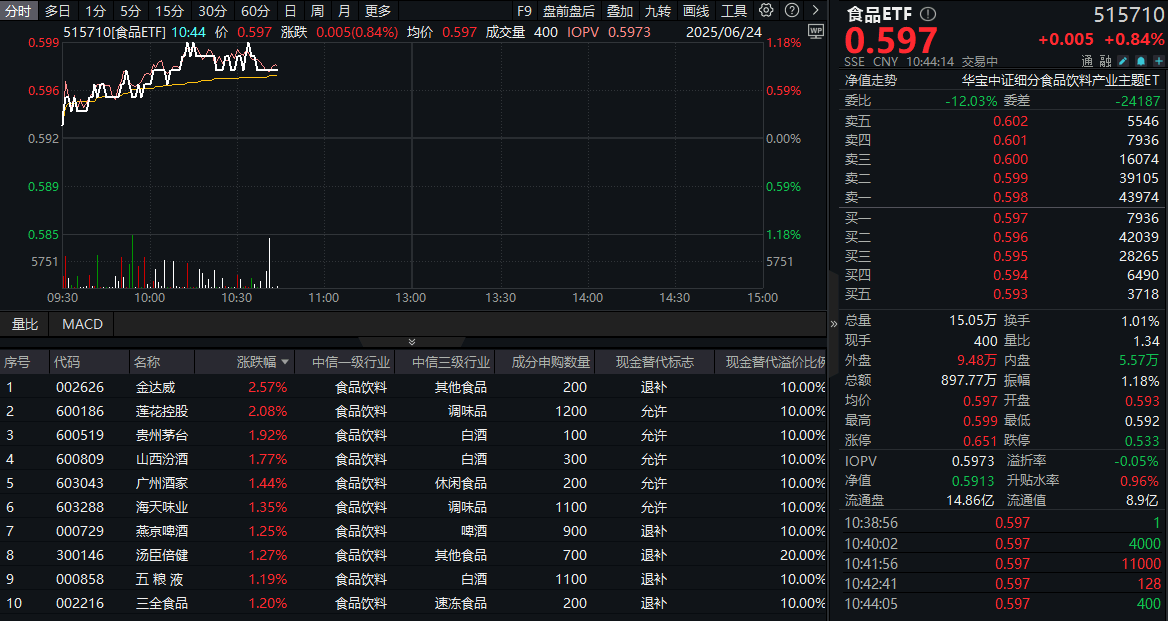Open the settings gear icon

click(x=765, y=12)
